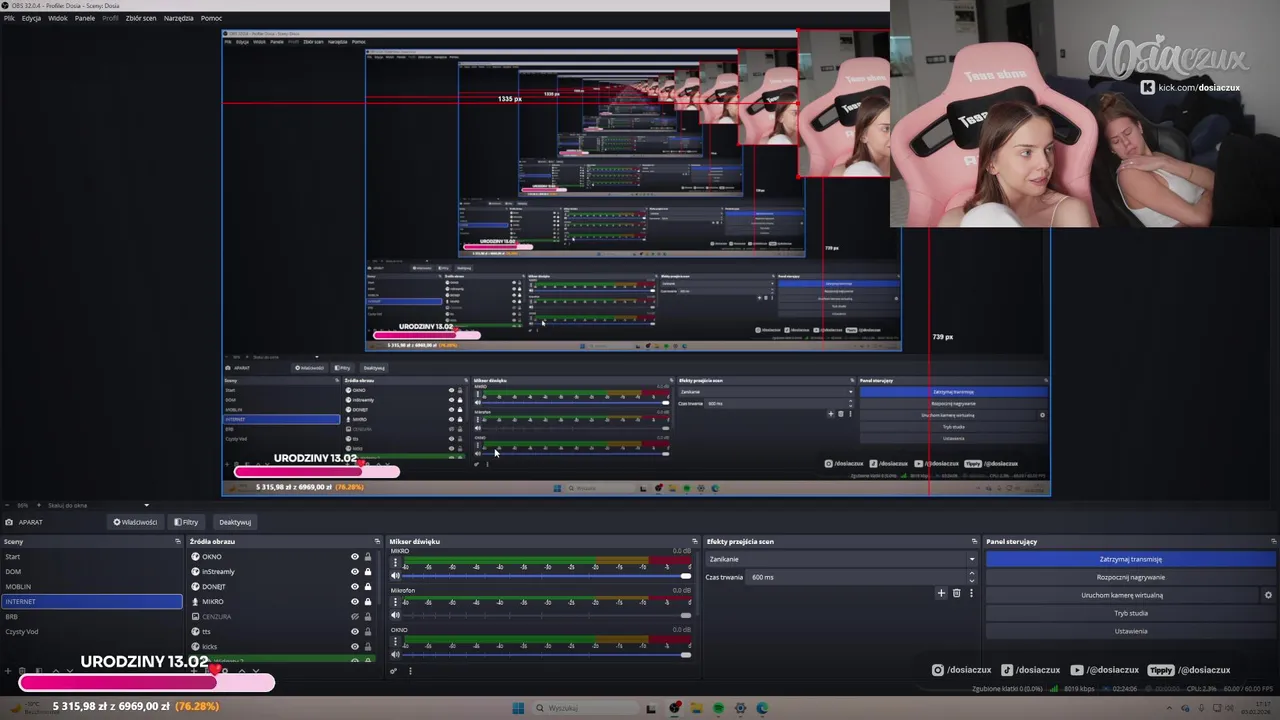Open audio mixer menu three dots
1280x720 pixels.
tap(410, 671)
